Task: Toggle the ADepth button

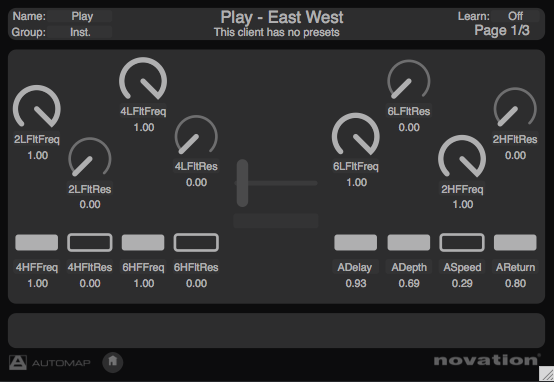Action: click(409, 242)
